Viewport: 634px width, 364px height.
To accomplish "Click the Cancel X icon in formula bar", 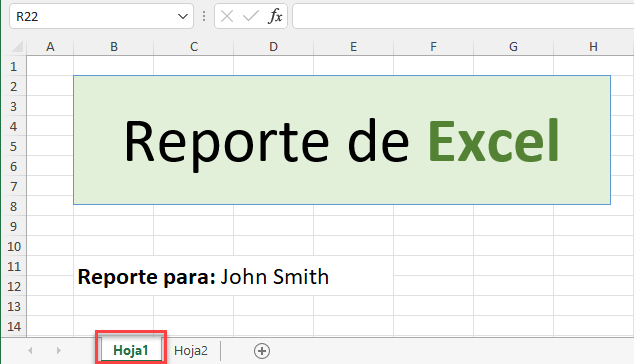I will (227, 17).
